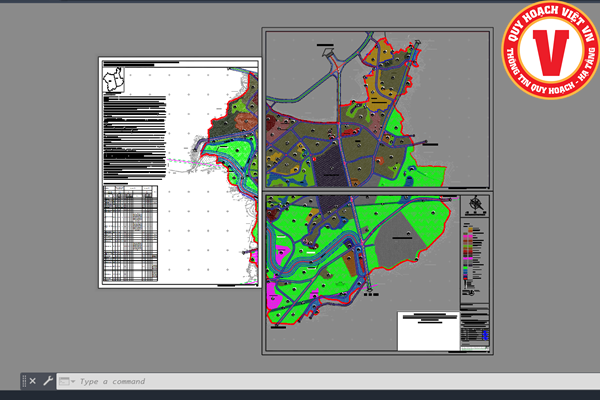Select the title block below the legend
Viewport: 600px width, 400px height.
(474, 328)
